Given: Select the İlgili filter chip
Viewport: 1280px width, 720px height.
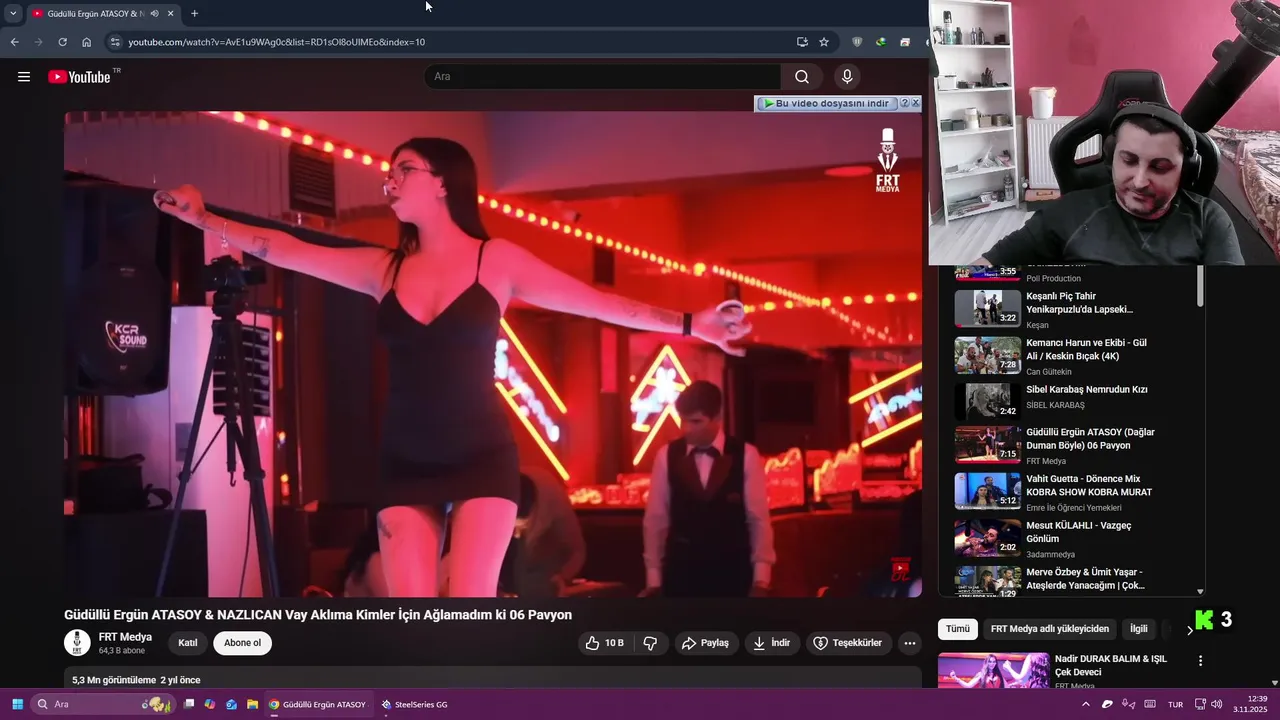Looking at the screenshot, I should (x=1138, y=629).
